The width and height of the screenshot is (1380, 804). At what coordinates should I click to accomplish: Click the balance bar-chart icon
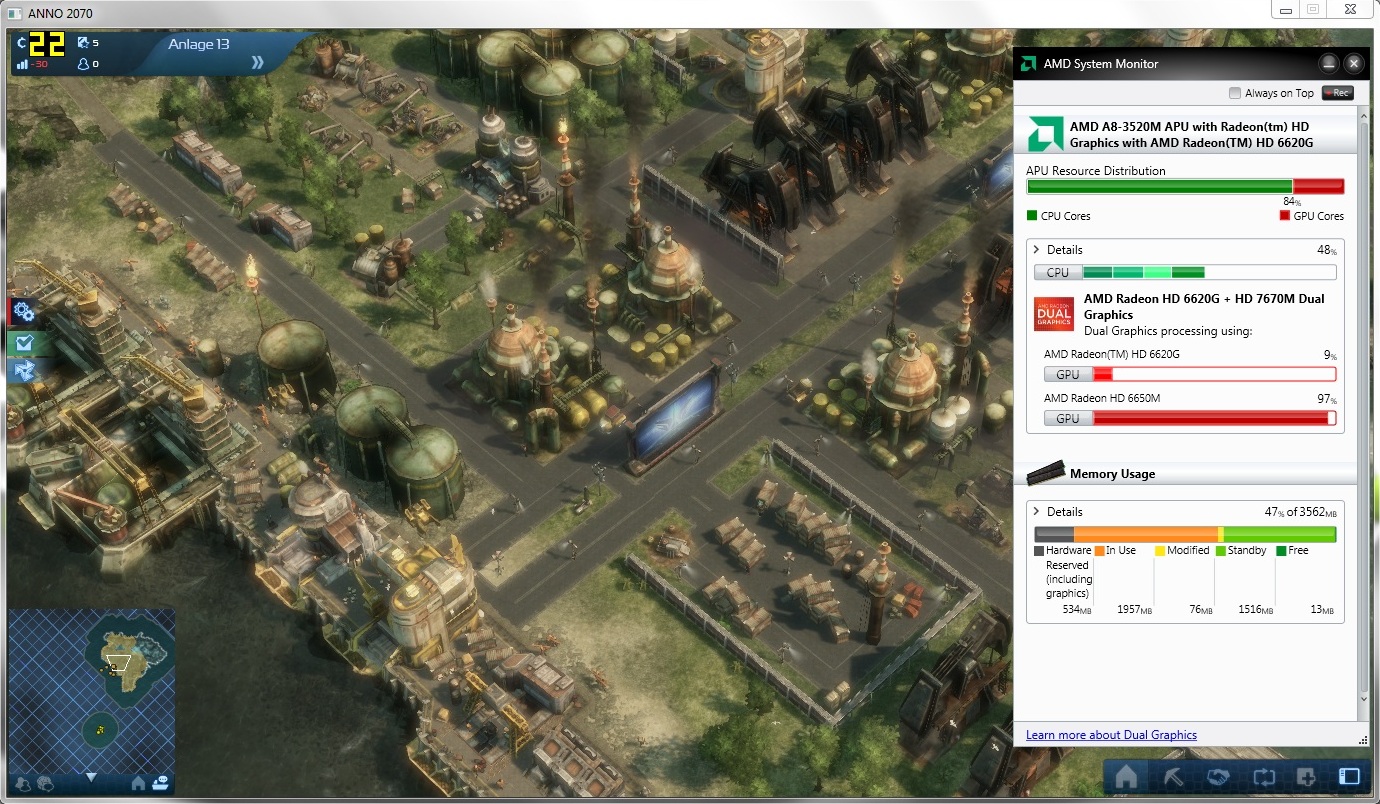(22, 64)
